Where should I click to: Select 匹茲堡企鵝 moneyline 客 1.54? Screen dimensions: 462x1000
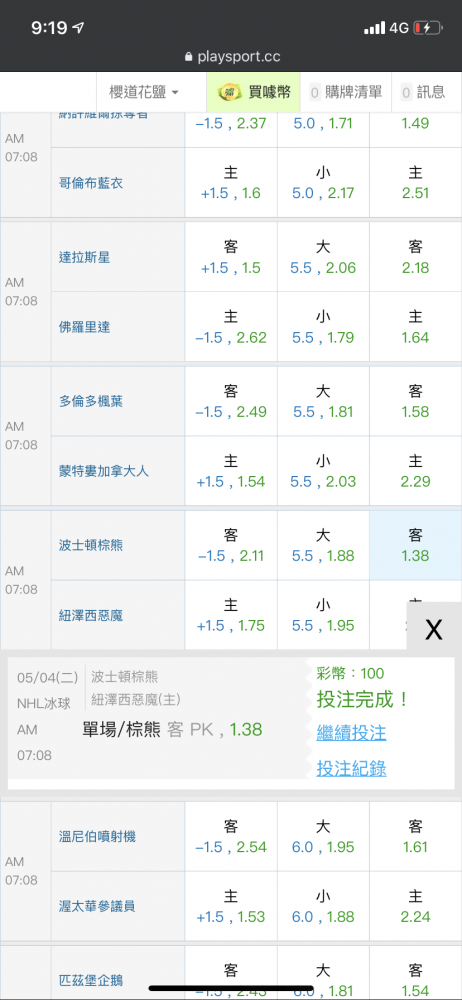tap(415, 973)
